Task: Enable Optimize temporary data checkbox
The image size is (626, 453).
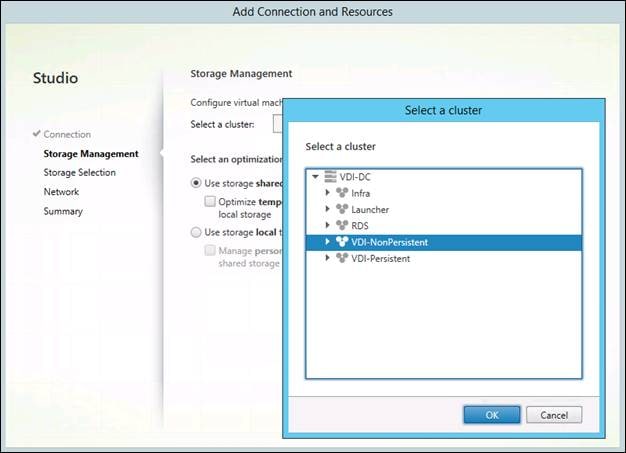Action: click(x=210, y=201)
